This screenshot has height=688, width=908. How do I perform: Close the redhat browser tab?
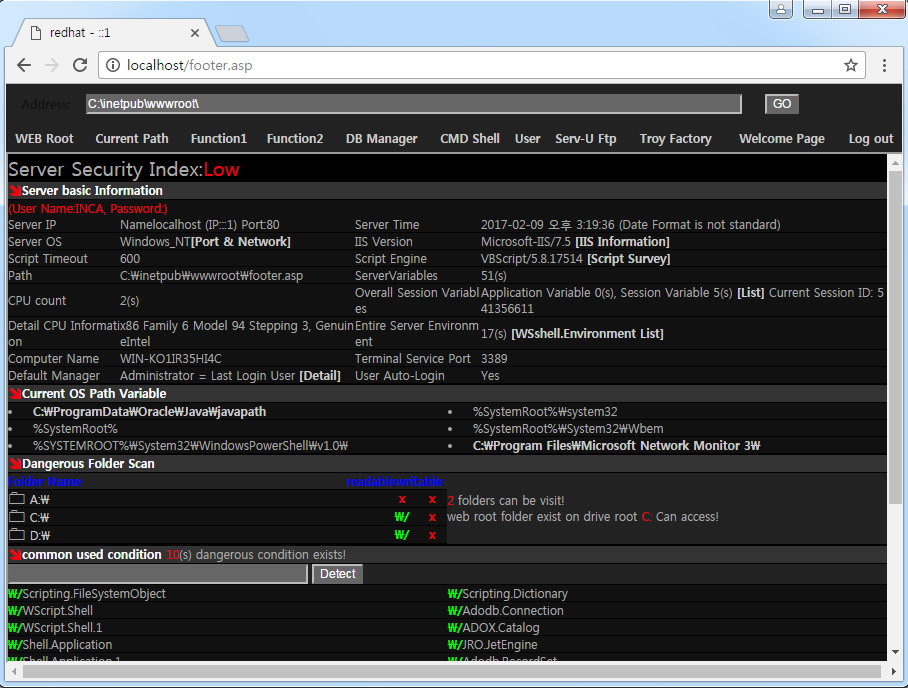[195, 33]
